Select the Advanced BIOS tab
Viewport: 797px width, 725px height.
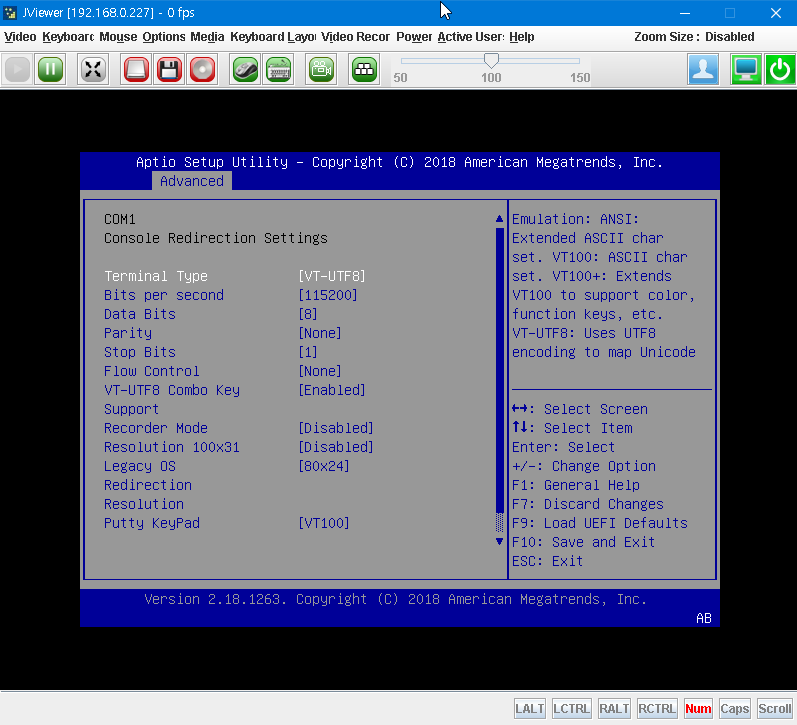pos(192,181)
